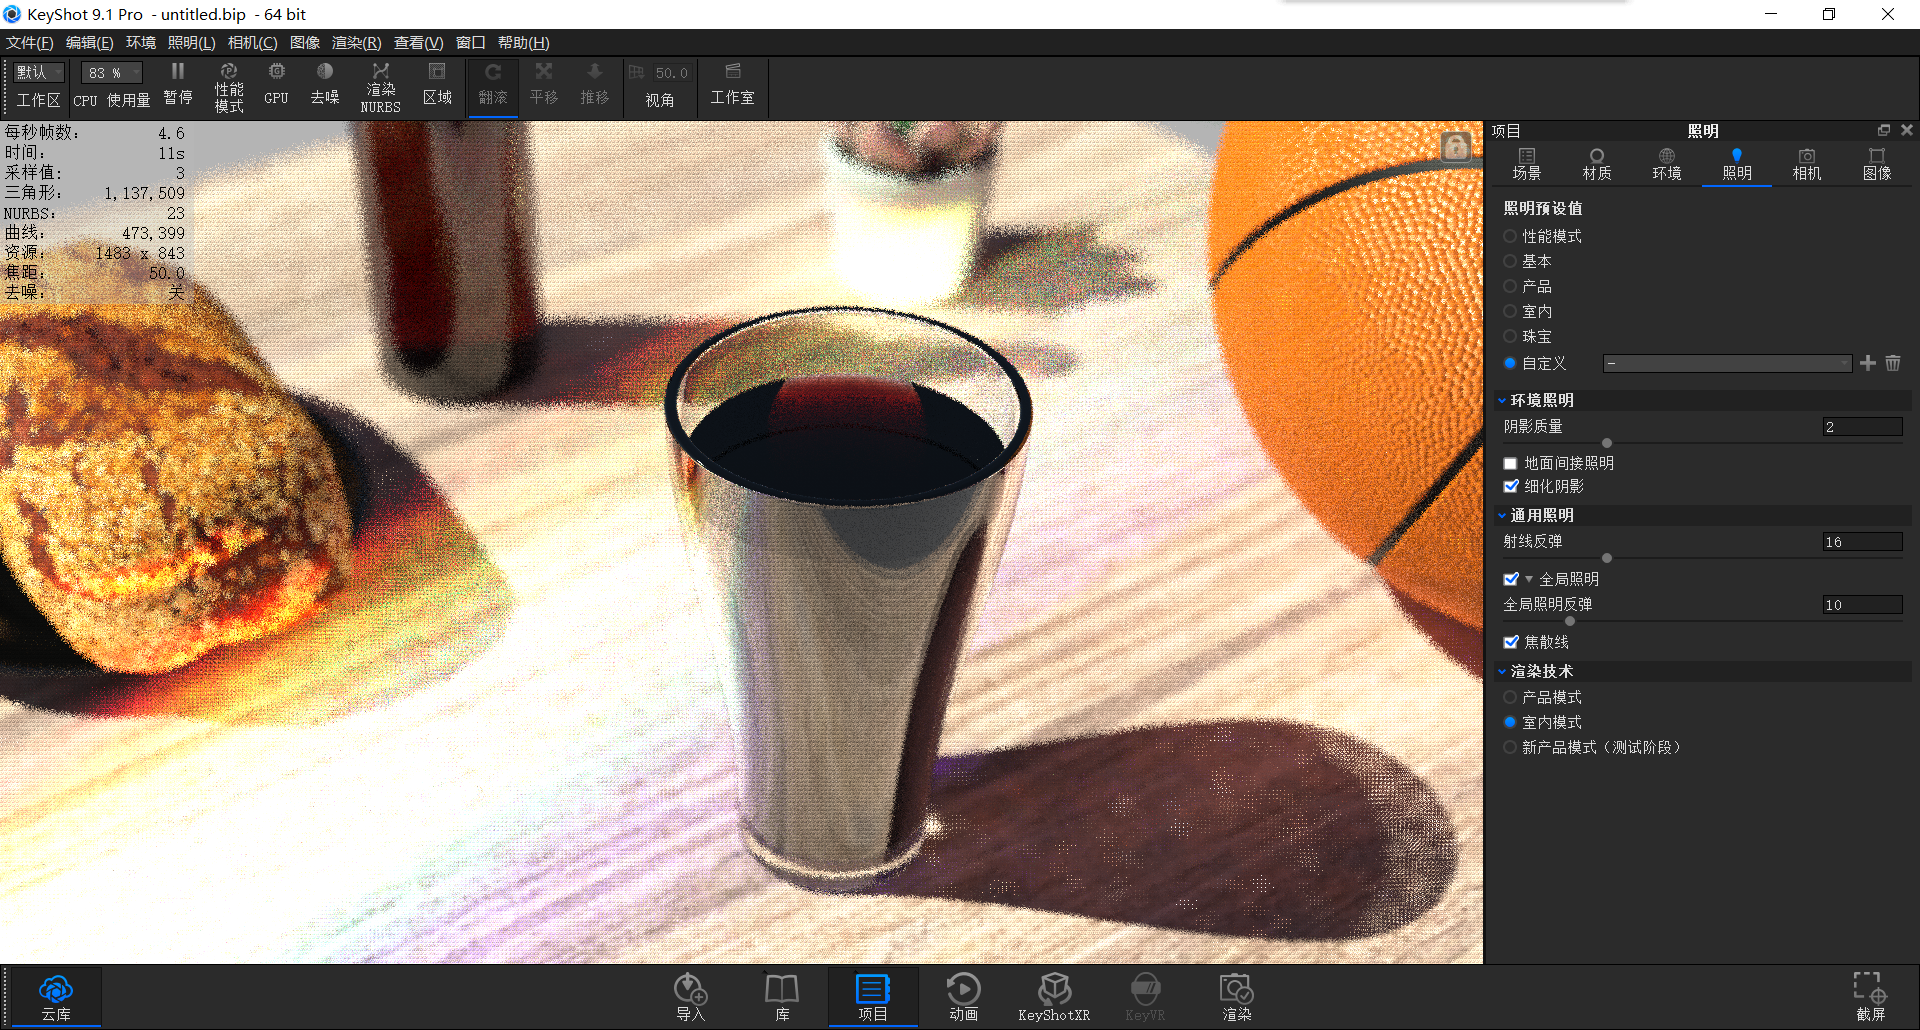
Task: Disable the 细化阴影 checkbox
Action: coord(1511,486)
